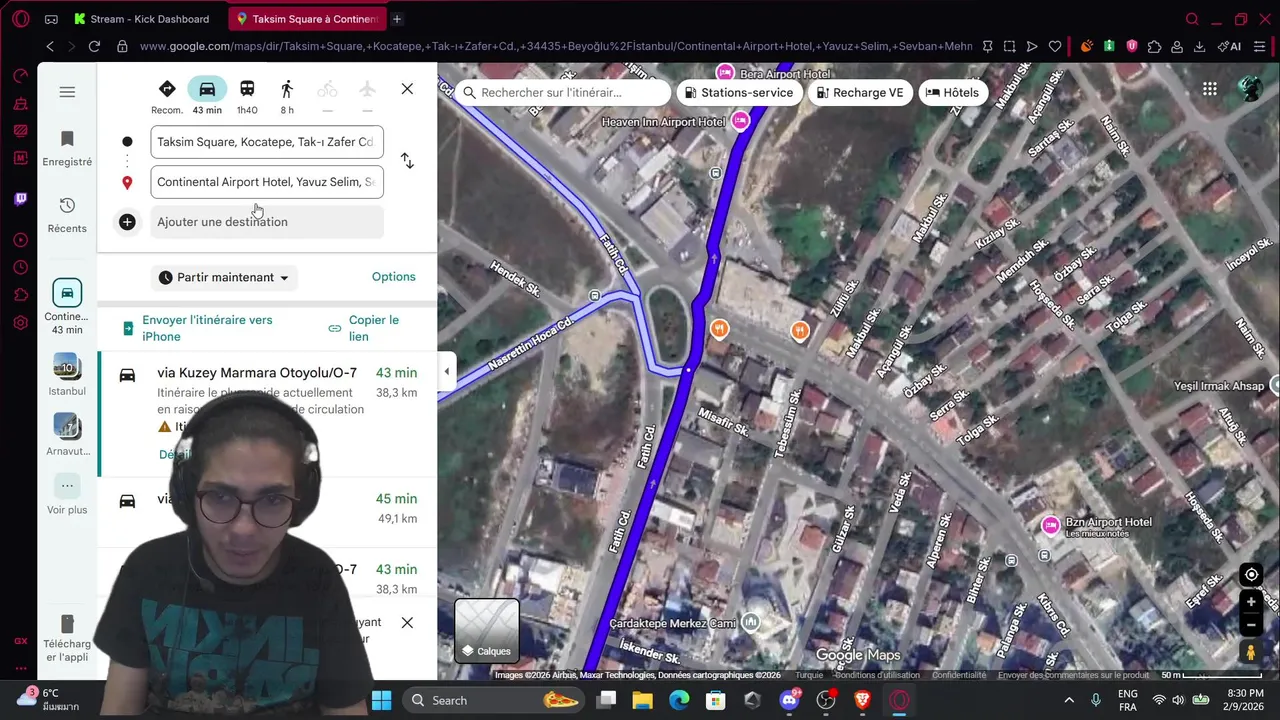The width and height of the screenshot is (1280, 720).
Task: Filter by Recharge VE along route
Action: tap(860, 93)
